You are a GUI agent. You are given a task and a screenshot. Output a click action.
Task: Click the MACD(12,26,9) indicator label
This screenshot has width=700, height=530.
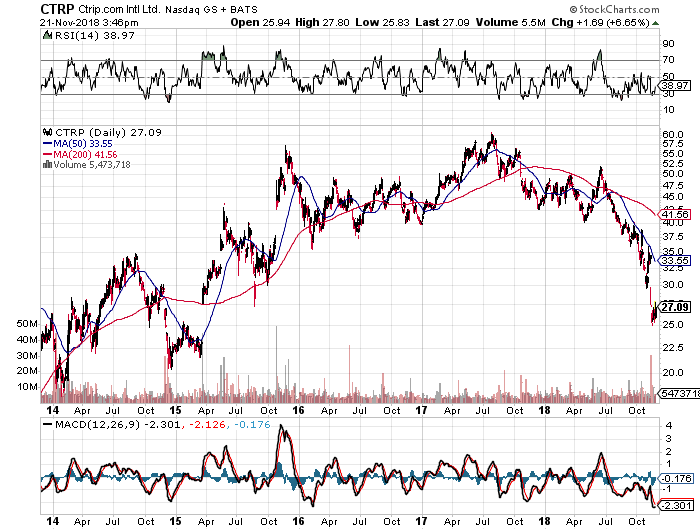pyautogui.click(x=97, y=425)
